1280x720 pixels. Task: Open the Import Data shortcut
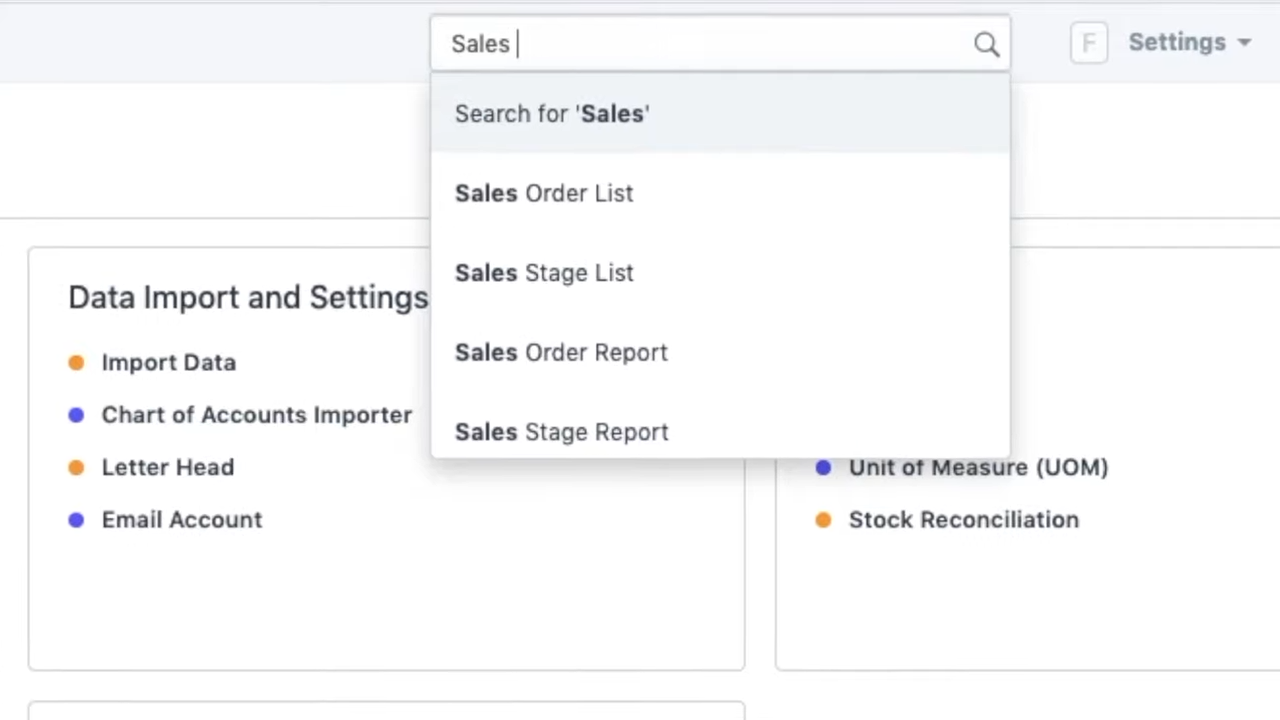point(168,362)
